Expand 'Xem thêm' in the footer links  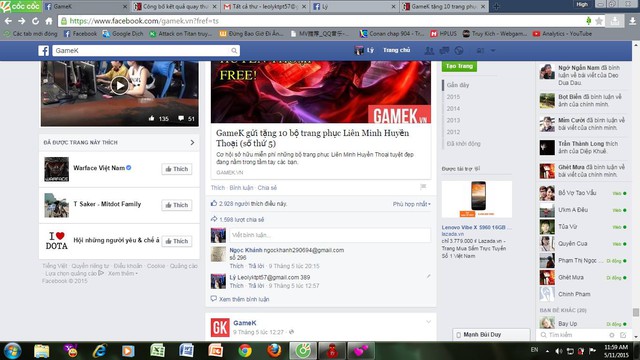click(123, 273)
